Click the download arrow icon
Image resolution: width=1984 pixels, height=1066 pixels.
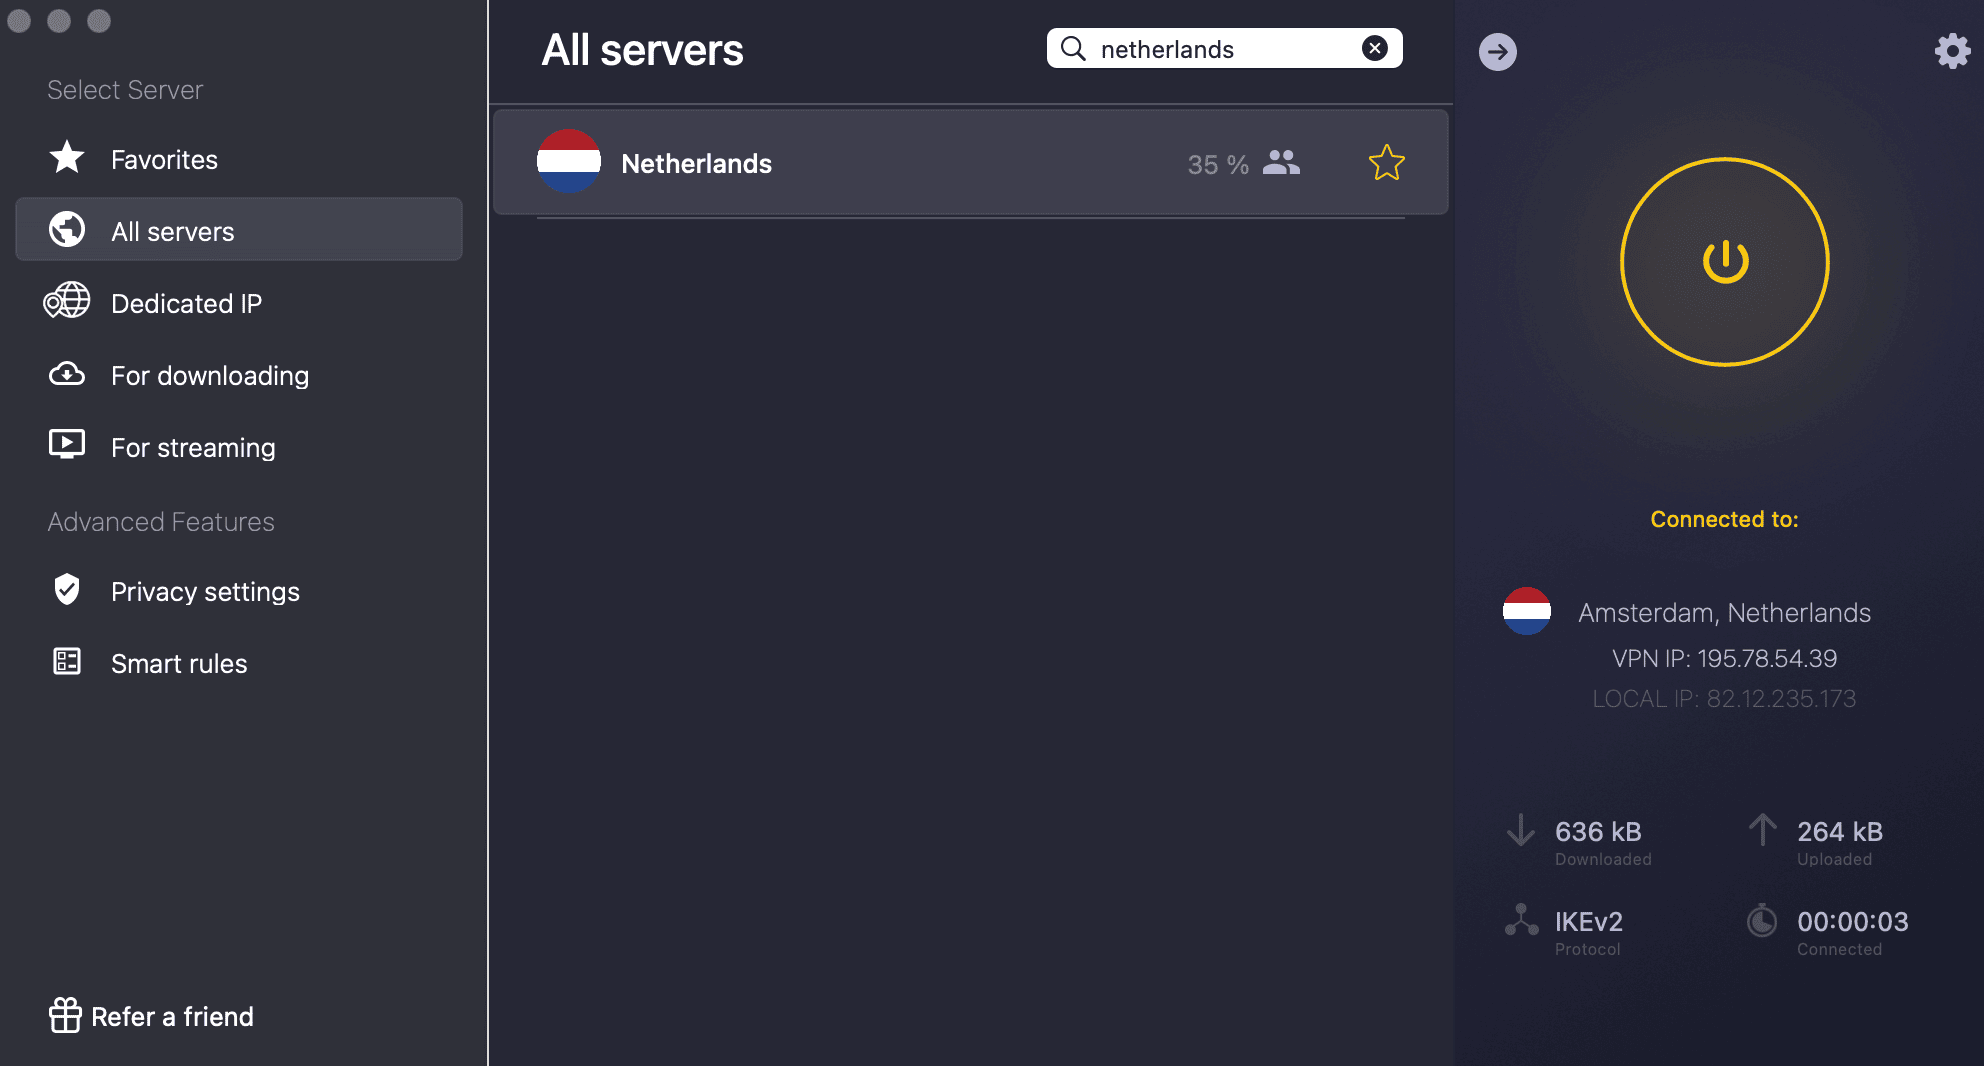(1521, 830)
